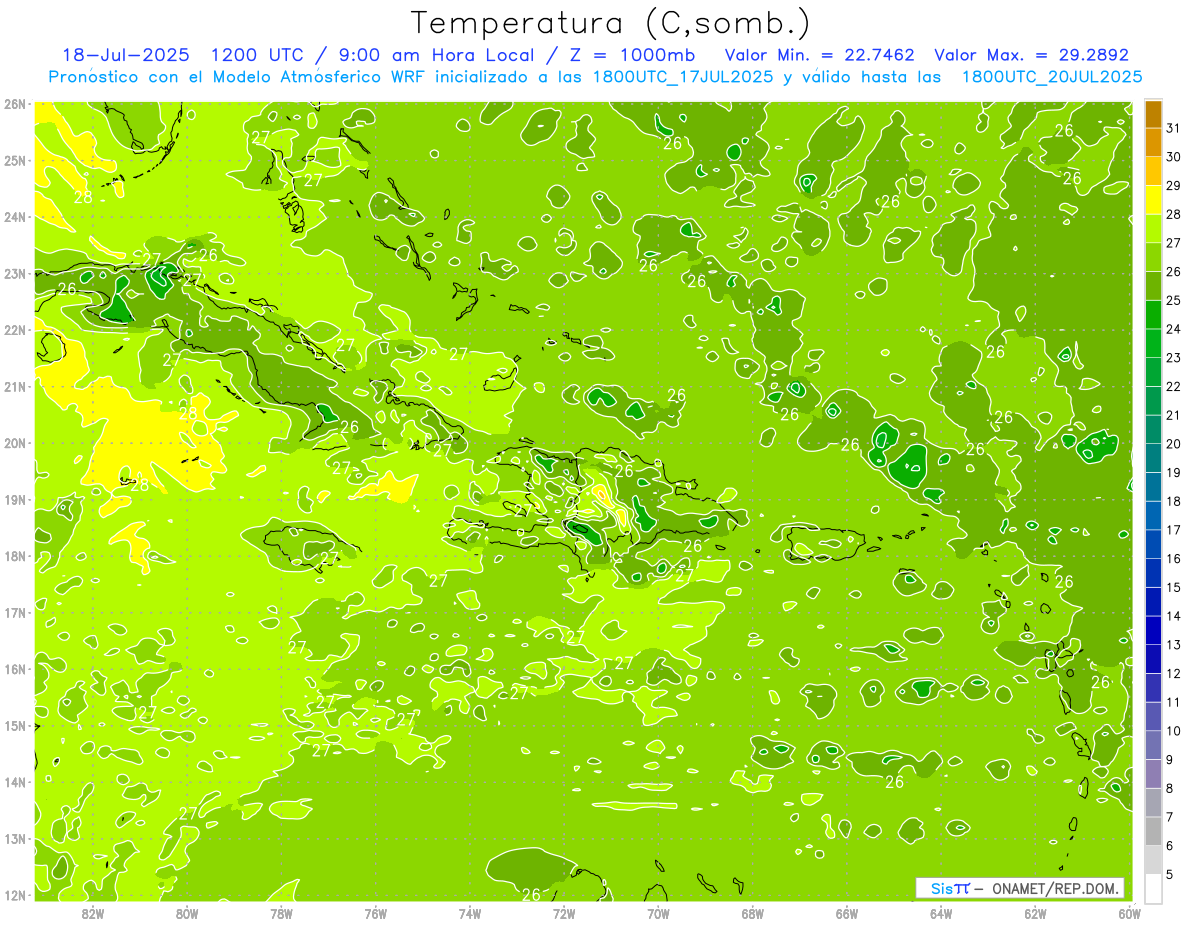This screenshot has width=1200, height=927.
Task: Click the longitude axis label '78W'
Action: pyautogui.click(x=281, y=913)
